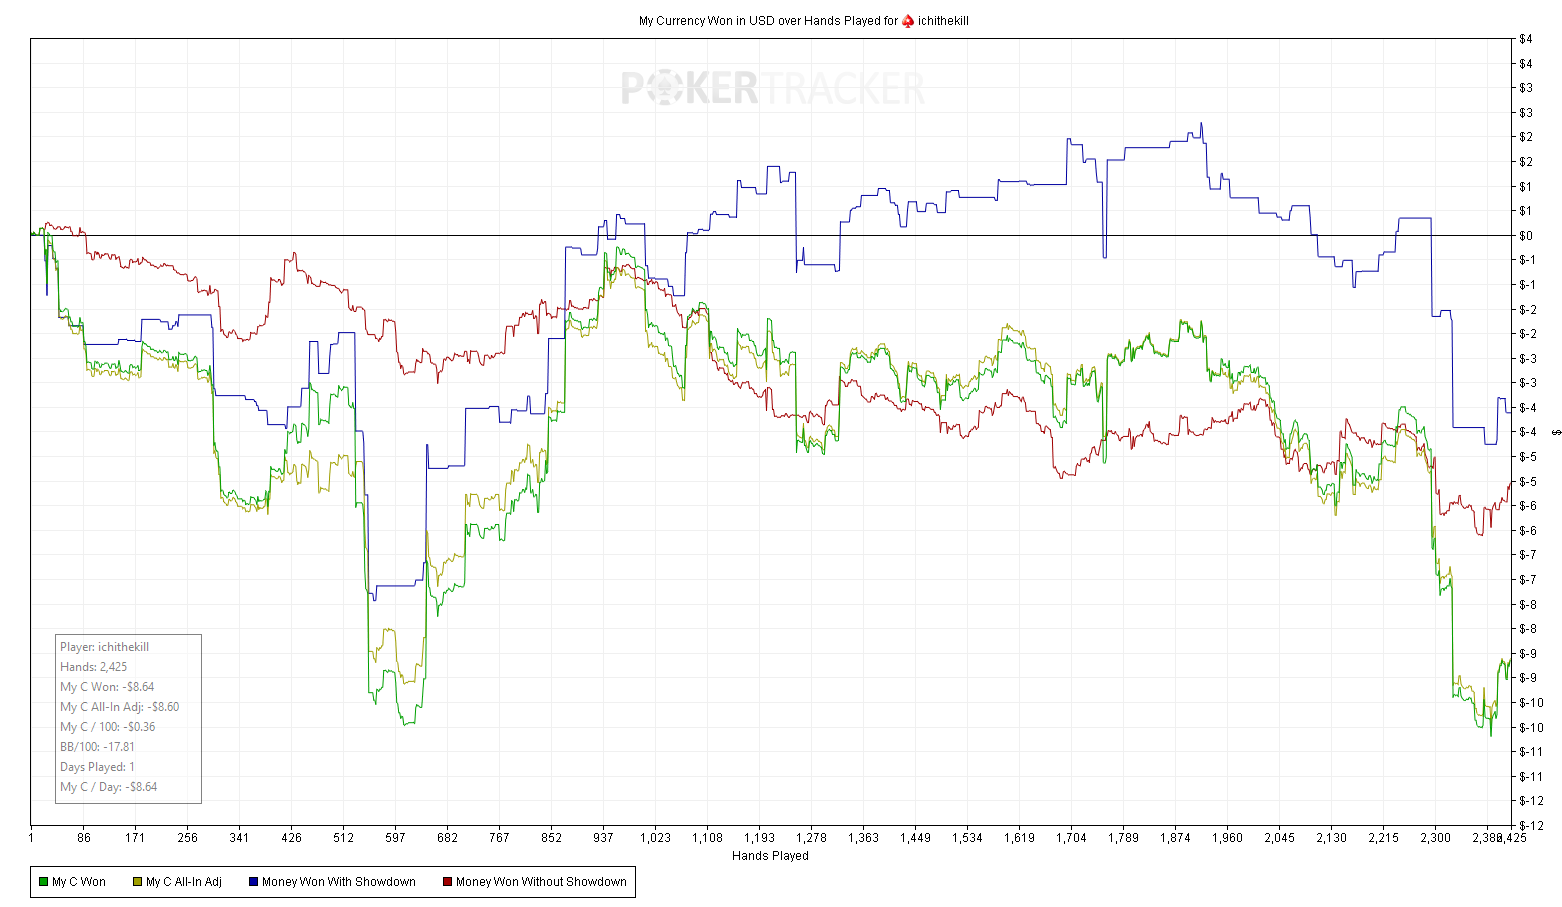
Task: Click x-axis tick label '1,108'
Action: [x=707, y=838]
